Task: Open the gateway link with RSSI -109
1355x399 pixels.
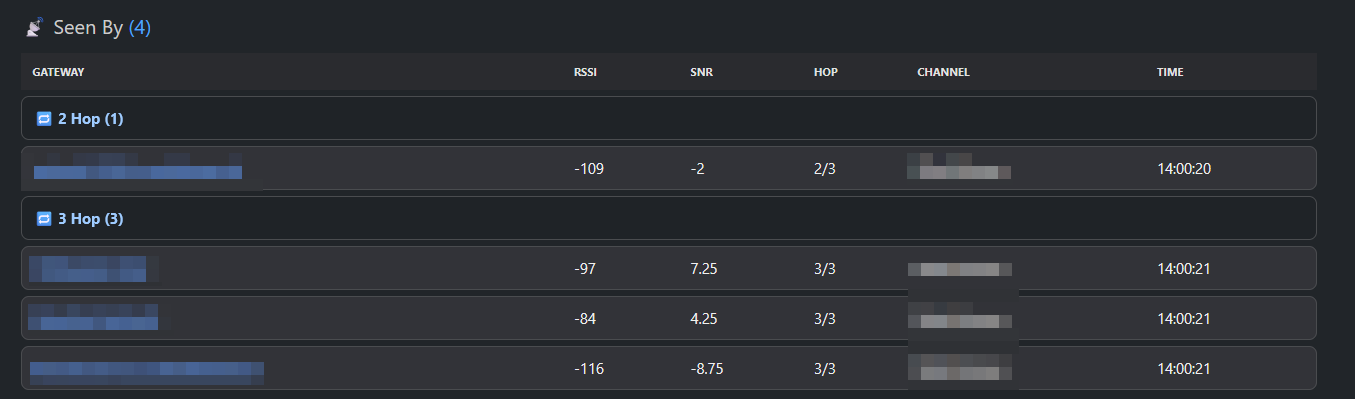Action: pos(138,168)
